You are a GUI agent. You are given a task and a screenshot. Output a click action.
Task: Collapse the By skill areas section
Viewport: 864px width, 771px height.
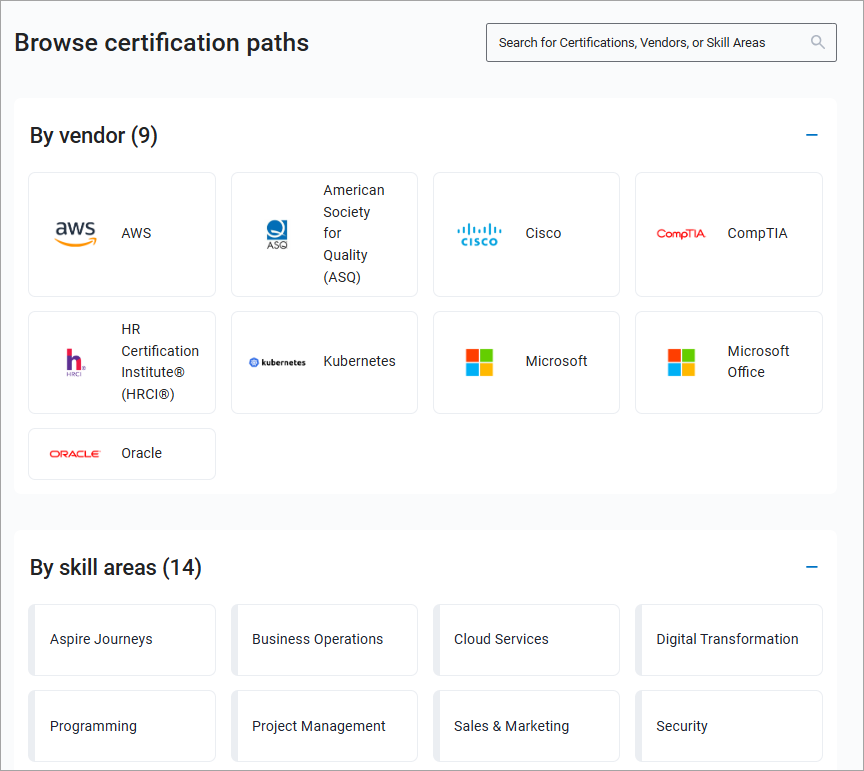[812, 567]
